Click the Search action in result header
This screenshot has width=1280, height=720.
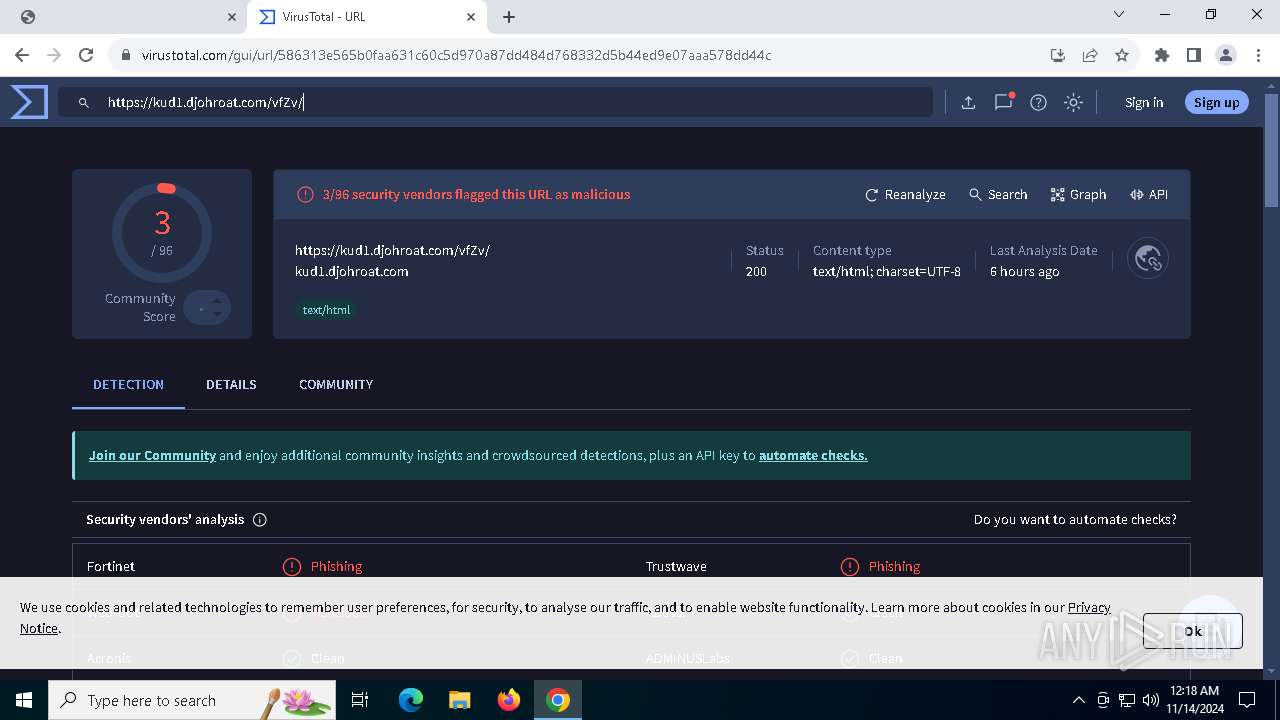click(x=998, y=195)
